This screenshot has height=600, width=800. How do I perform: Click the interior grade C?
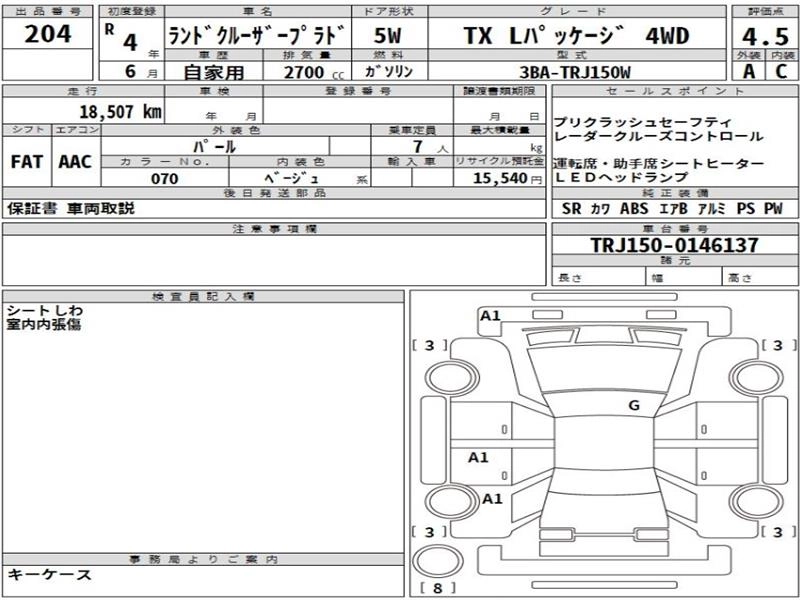(781, 71)
